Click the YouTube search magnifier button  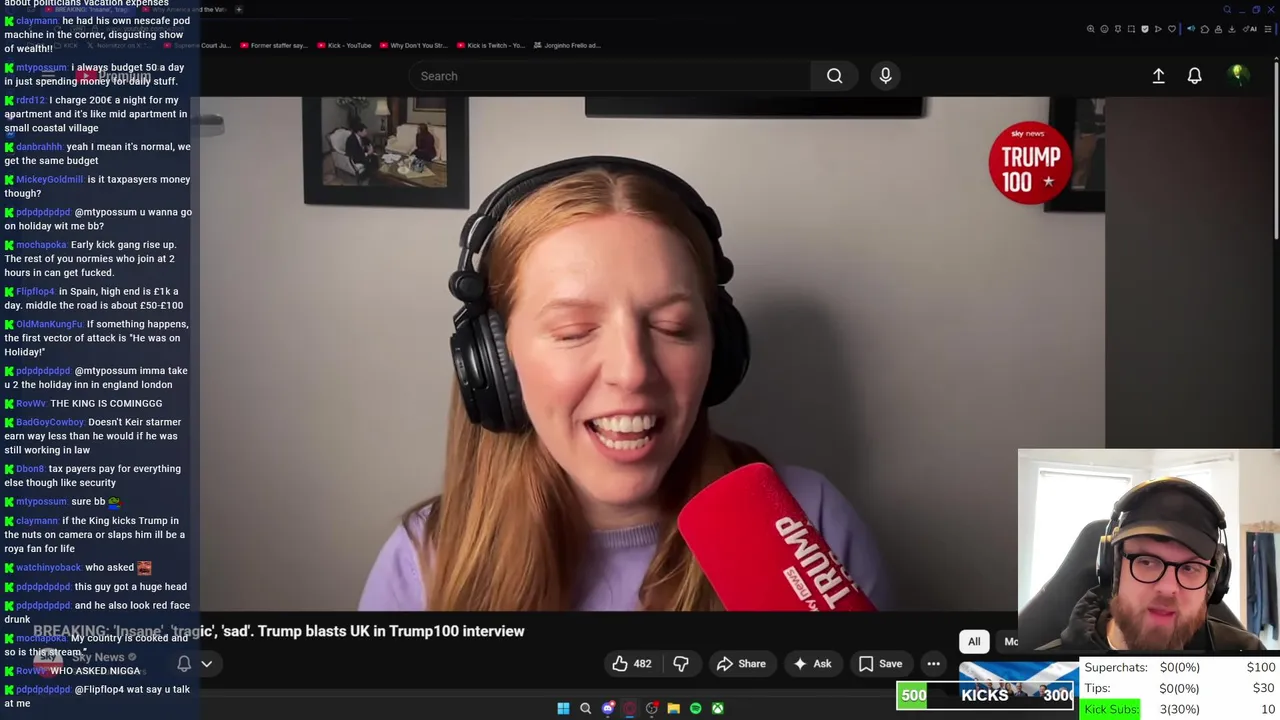tap(834, 76)
